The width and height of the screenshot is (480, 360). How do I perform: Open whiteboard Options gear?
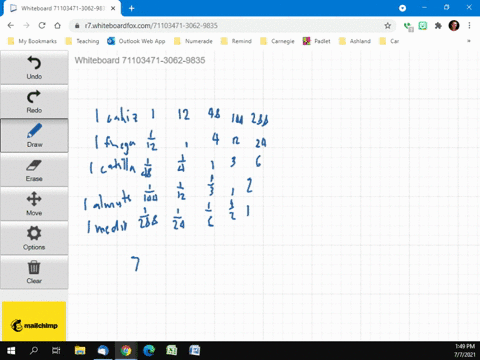[x=34, y=238]
